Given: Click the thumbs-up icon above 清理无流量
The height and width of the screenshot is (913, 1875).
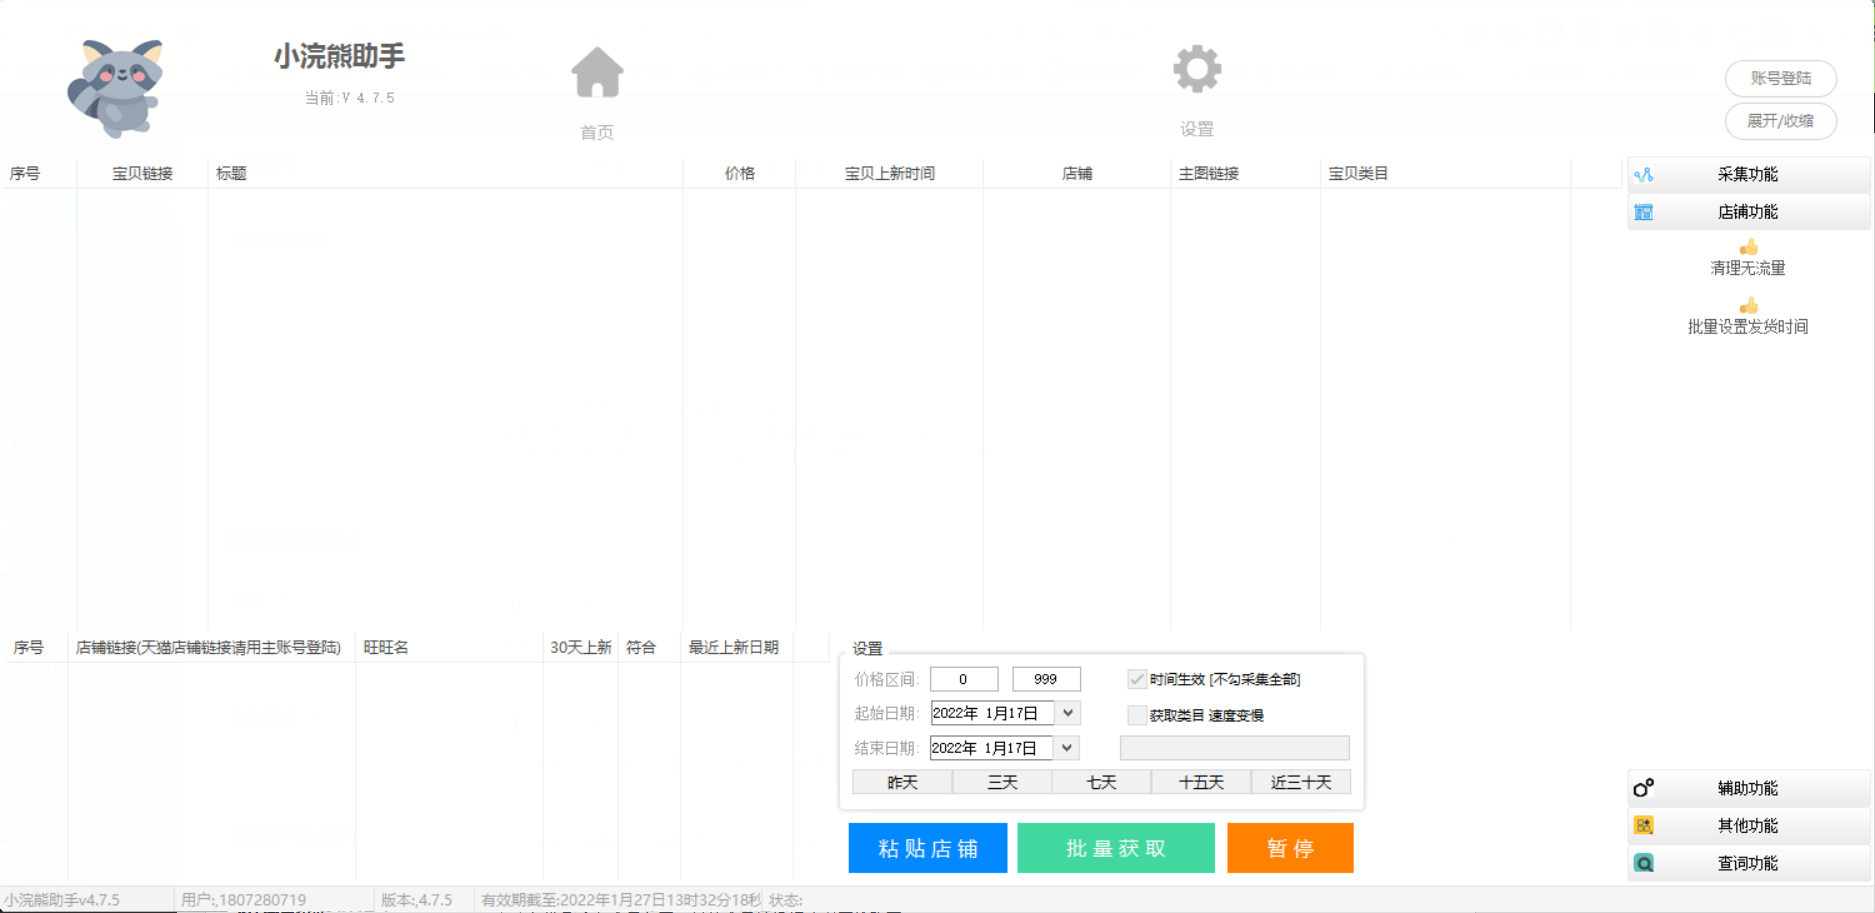Looking at the screenshot, I should (1748, 247).
